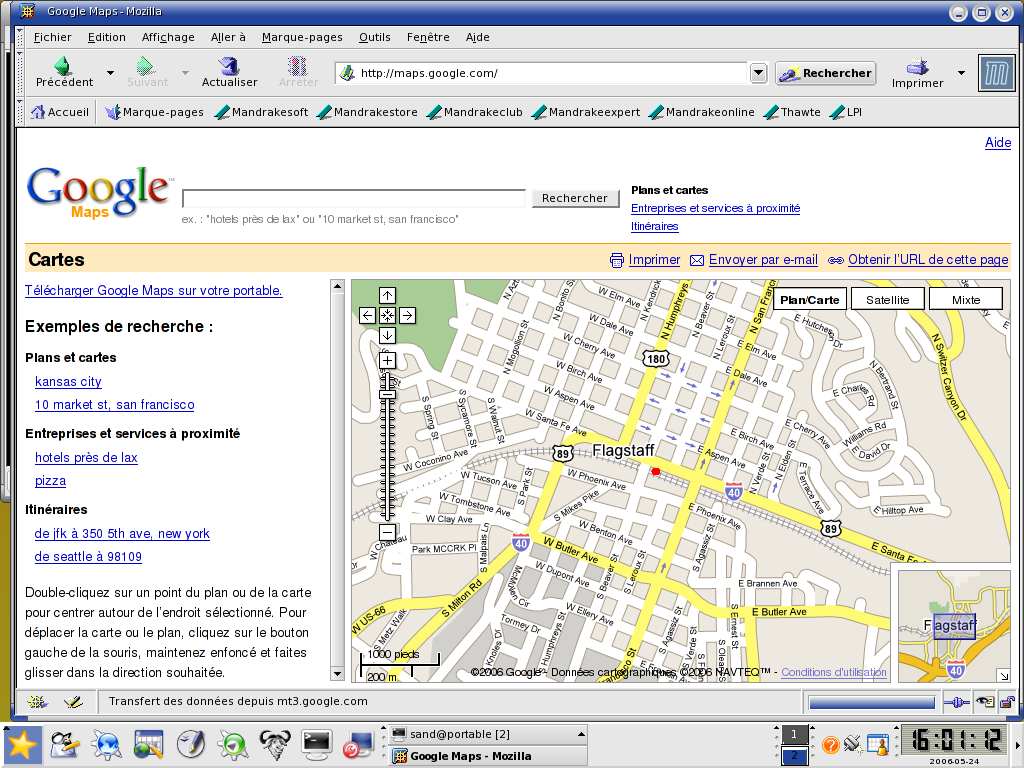Pan the map left with arrow button
This screenshot has width=1024, height=768.
point(367,315)
